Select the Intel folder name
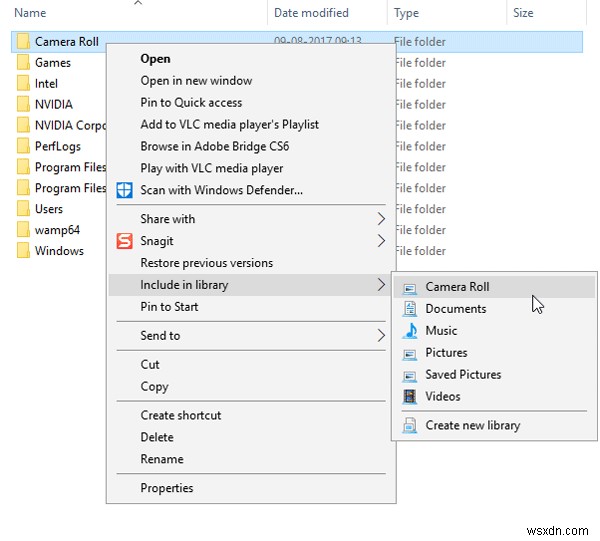 coord(46,83)
